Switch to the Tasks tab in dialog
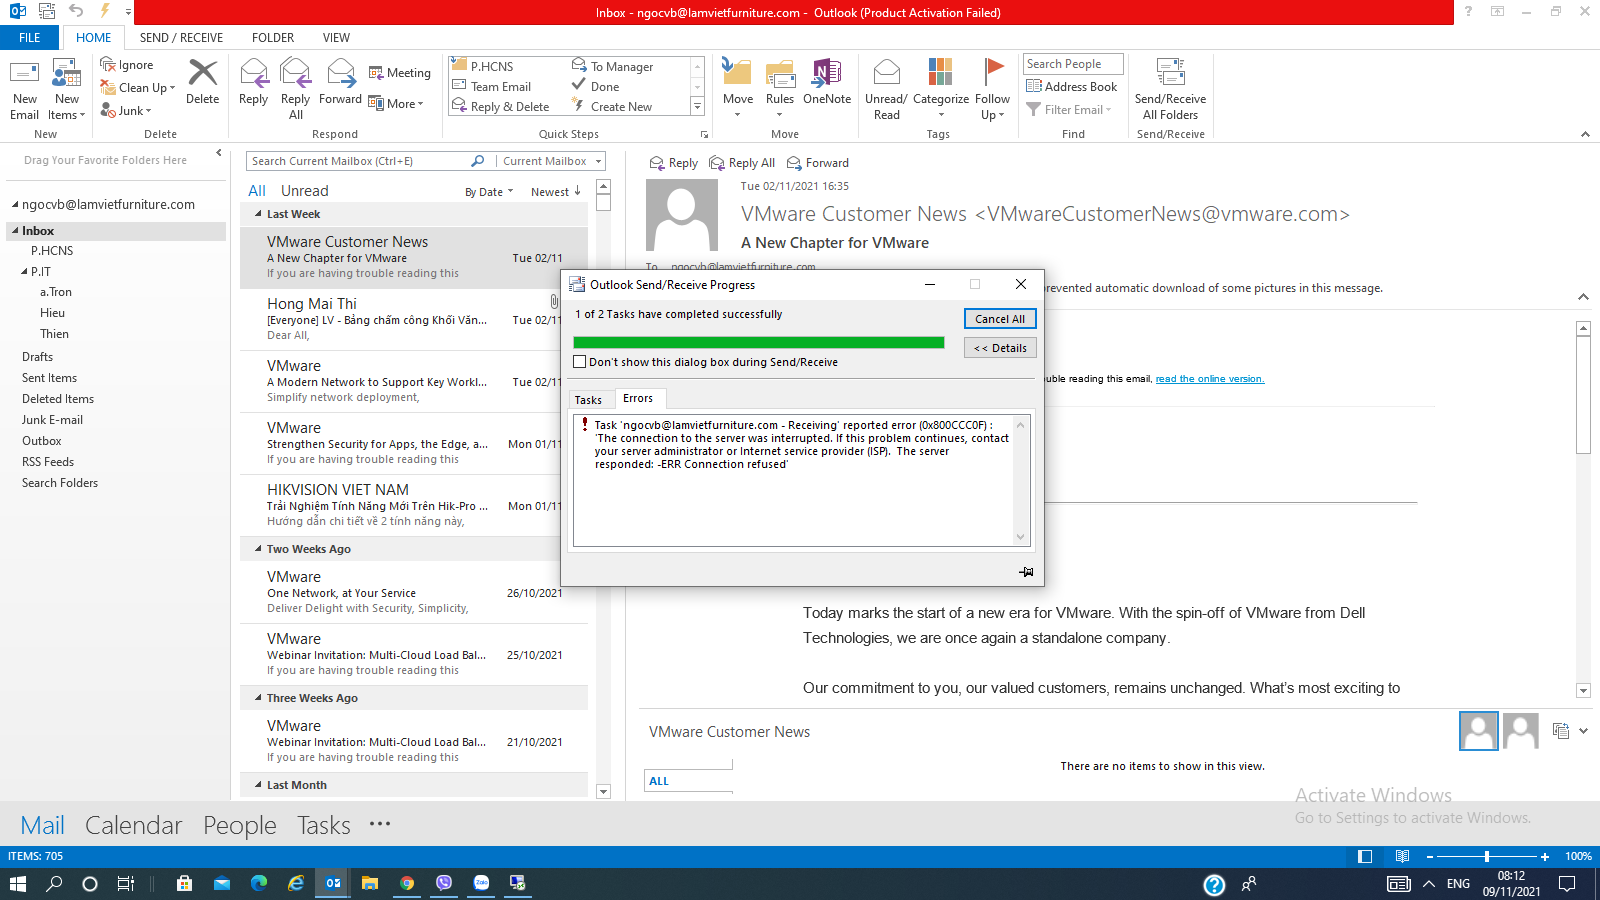Screen dimensions: 1600x900 pyautogui.click(x=588, y=400)
